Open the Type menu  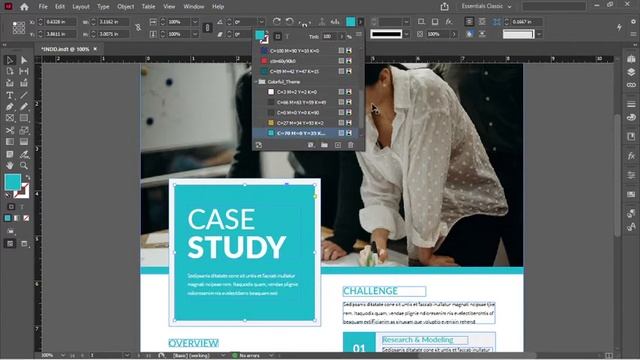[x=103, y=7]
